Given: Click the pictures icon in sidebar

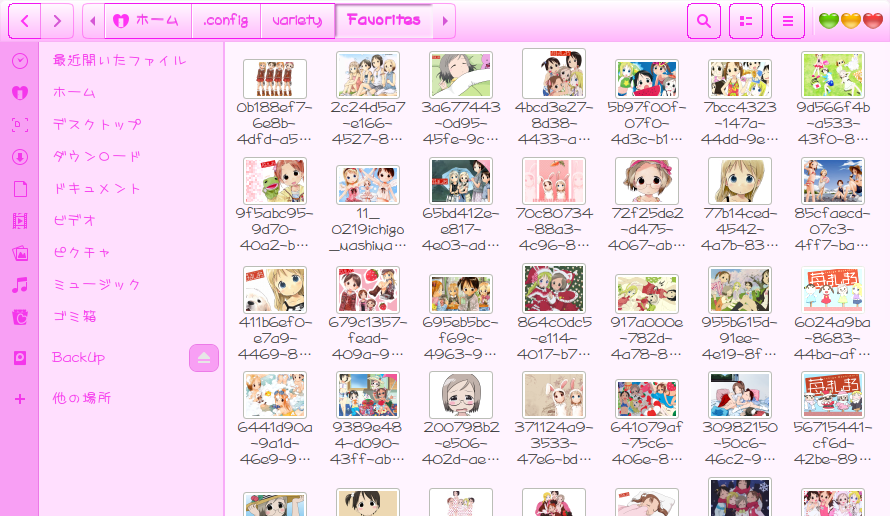Looking at the screenshot, I should coord(20,253).
